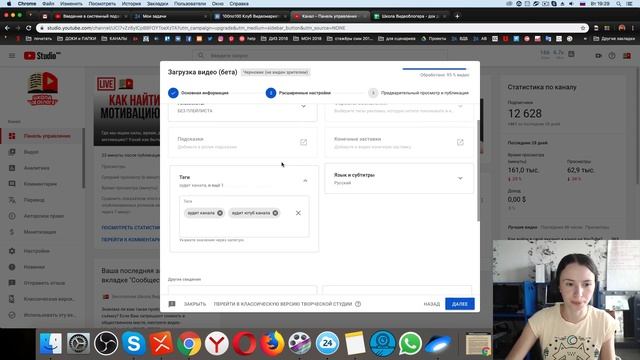This screenshot has width=640, height=360.
Task: Click the НАЗАД button
Action: click(431, 304)
